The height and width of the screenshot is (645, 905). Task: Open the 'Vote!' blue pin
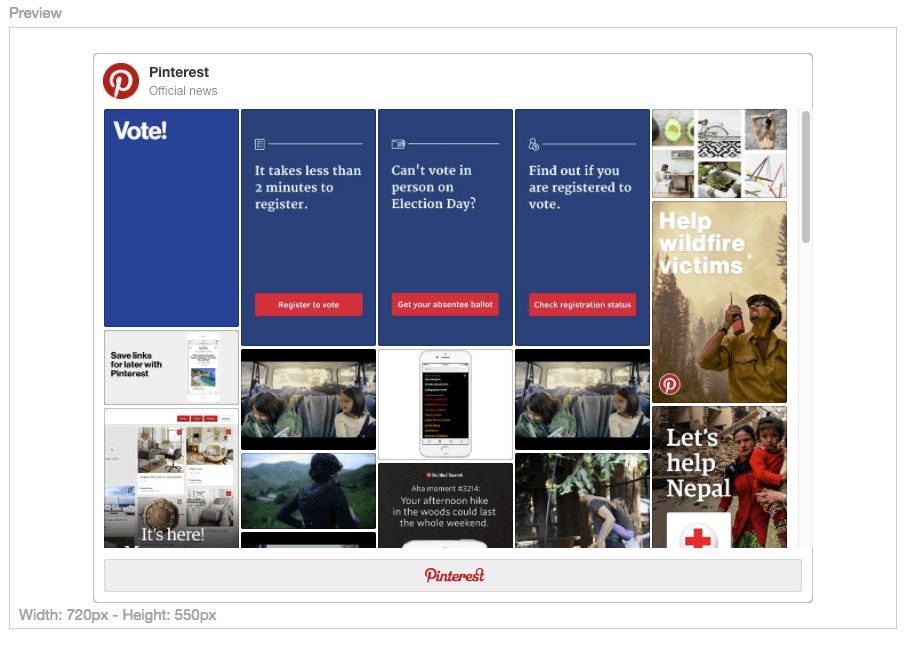171,218
